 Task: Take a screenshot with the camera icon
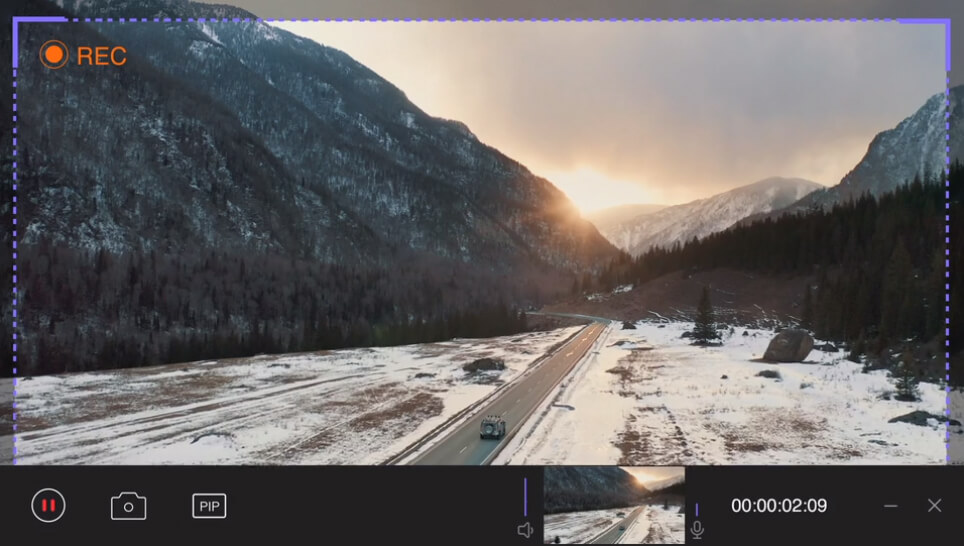click(128, 506)
